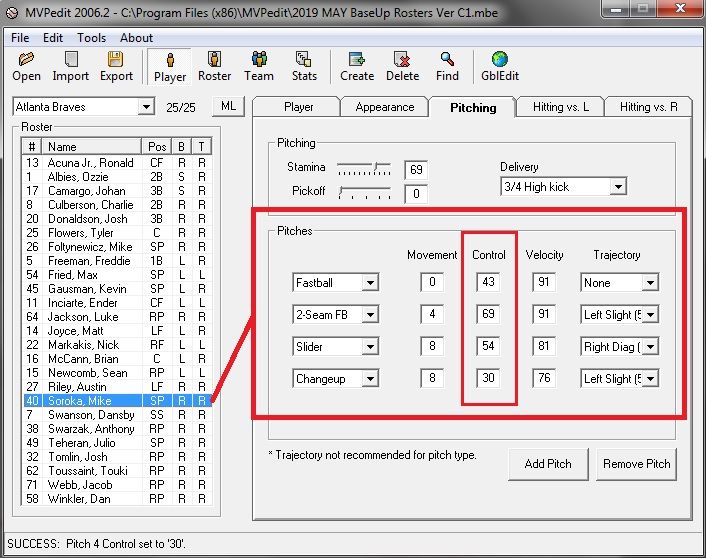Select Soroka, Mike highlighted roster row
The height and width of the screenshot is (558, 706).
[117, 401]
